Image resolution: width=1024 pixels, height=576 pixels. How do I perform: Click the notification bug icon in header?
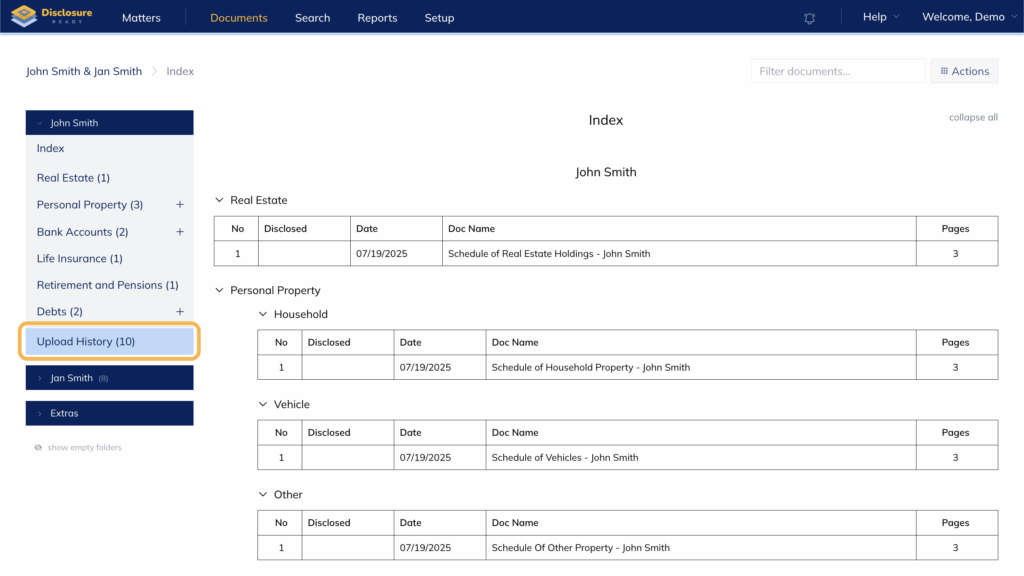click(x=809, y=18)
